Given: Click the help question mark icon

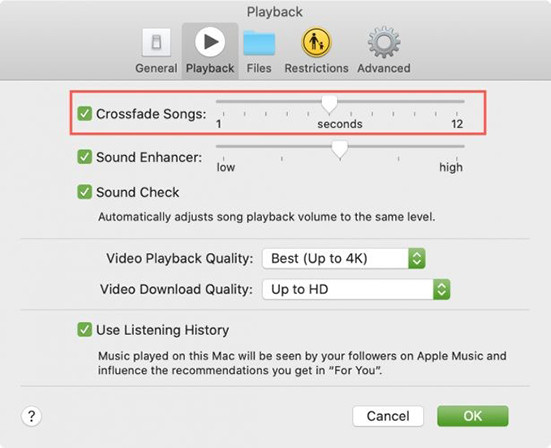Looking at the screenshot, I should click(x=31, y=416).
